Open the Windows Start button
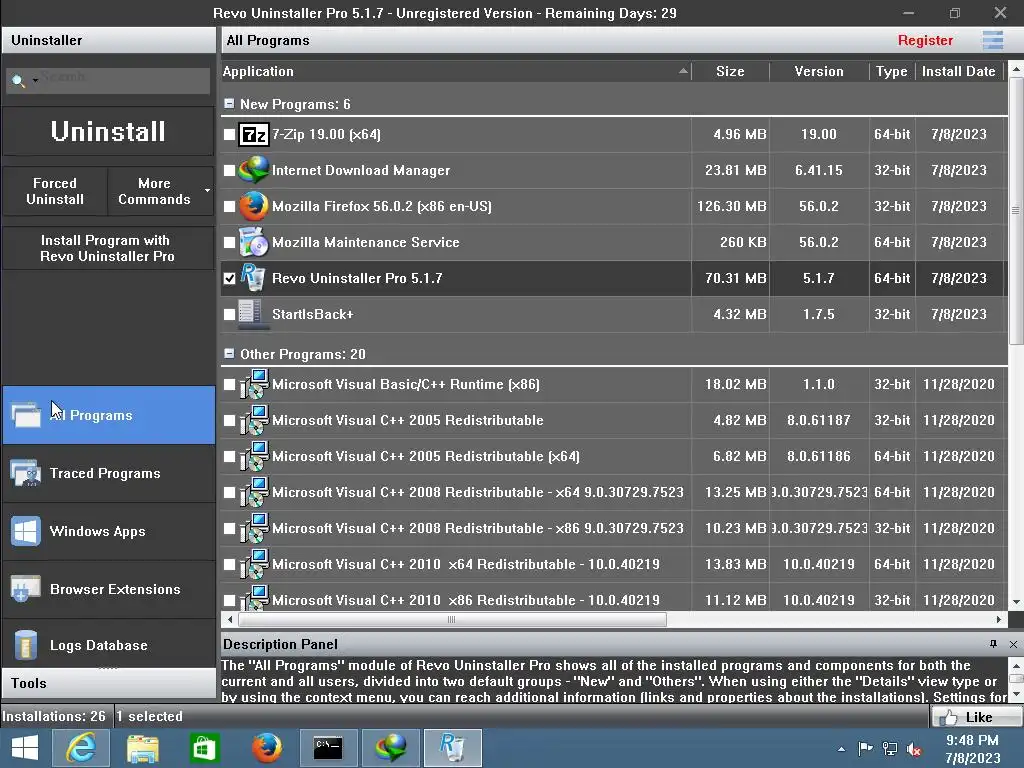This screenshot has width=1024, height=768. 25,748
